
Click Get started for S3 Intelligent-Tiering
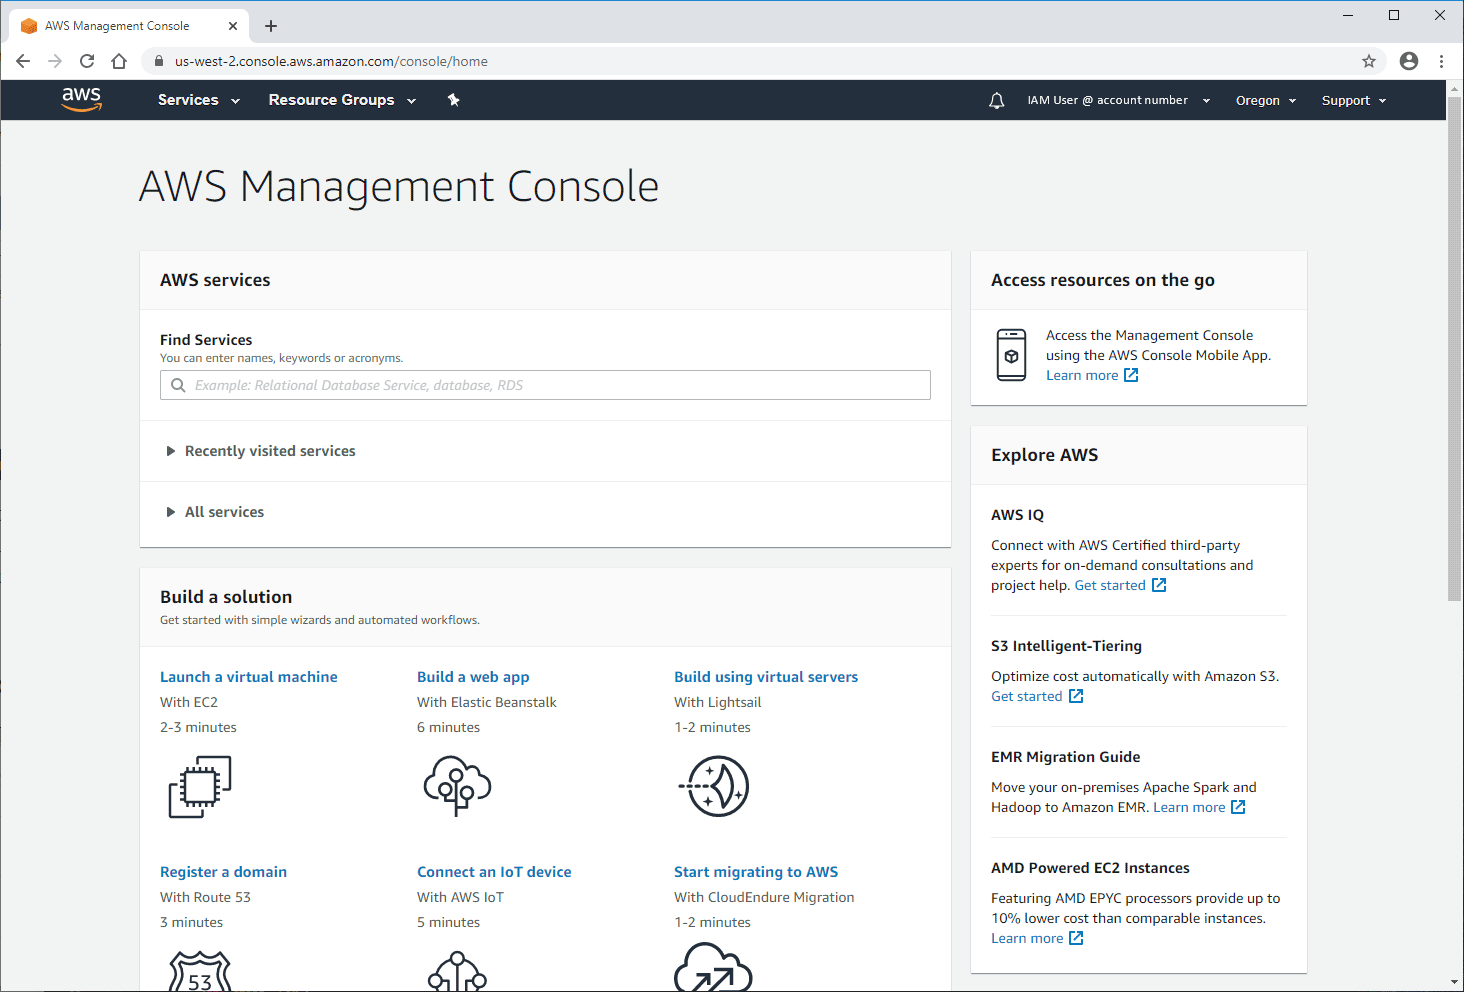[x=1027, y=696]
